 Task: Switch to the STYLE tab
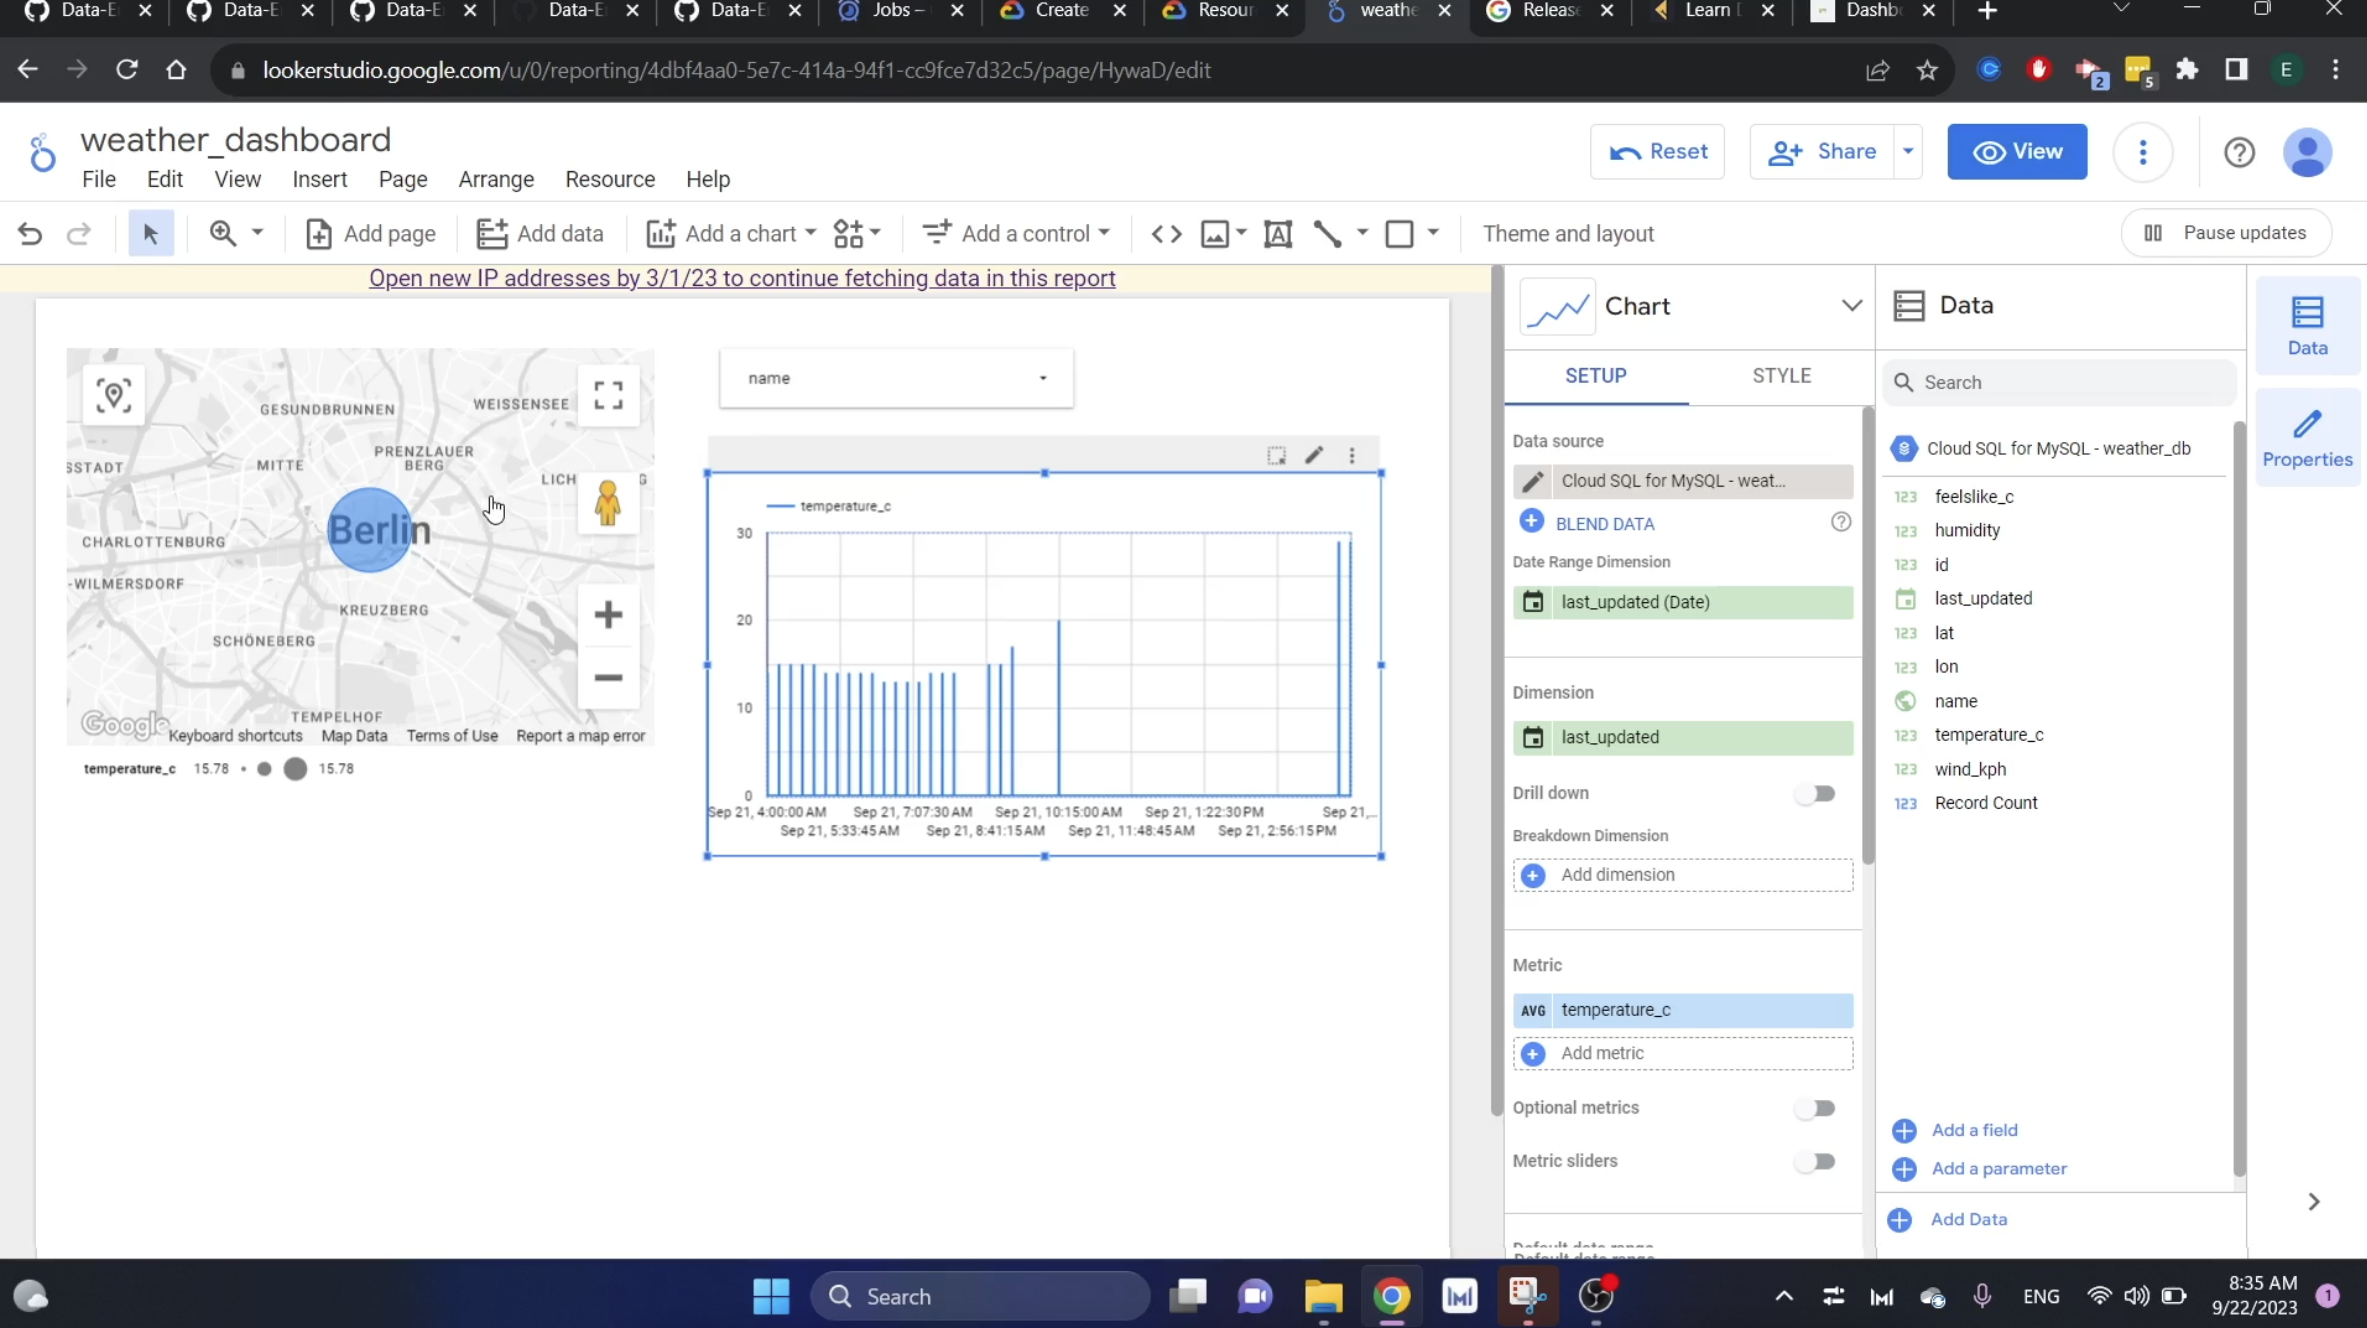1781,375
